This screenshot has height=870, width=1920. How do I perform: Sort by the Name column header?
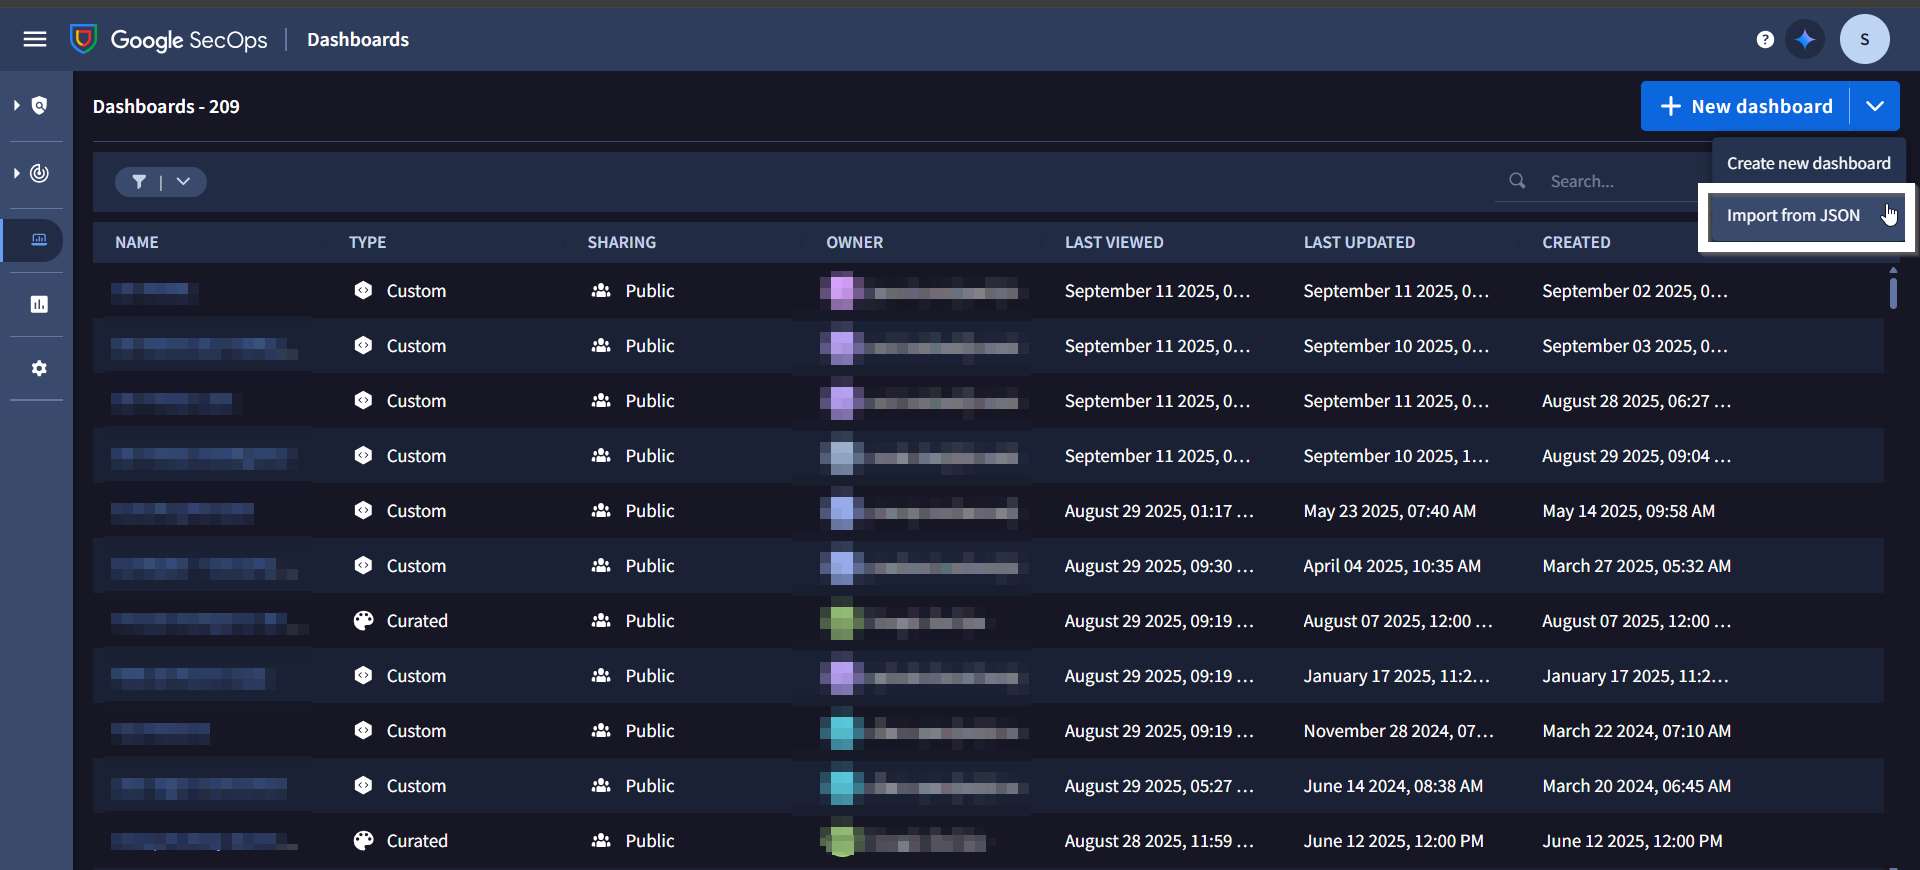click(137, 242)
